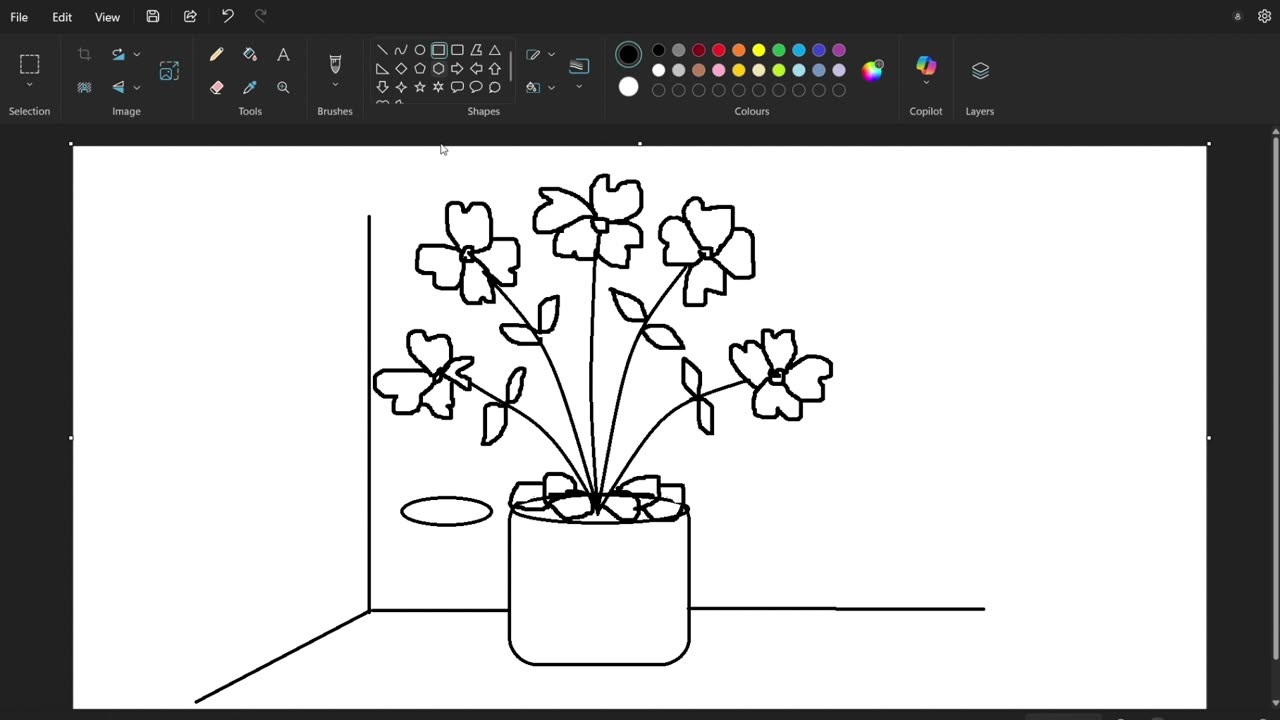Pick the red colour swatch
The image size is (1280, 720).
719,50
